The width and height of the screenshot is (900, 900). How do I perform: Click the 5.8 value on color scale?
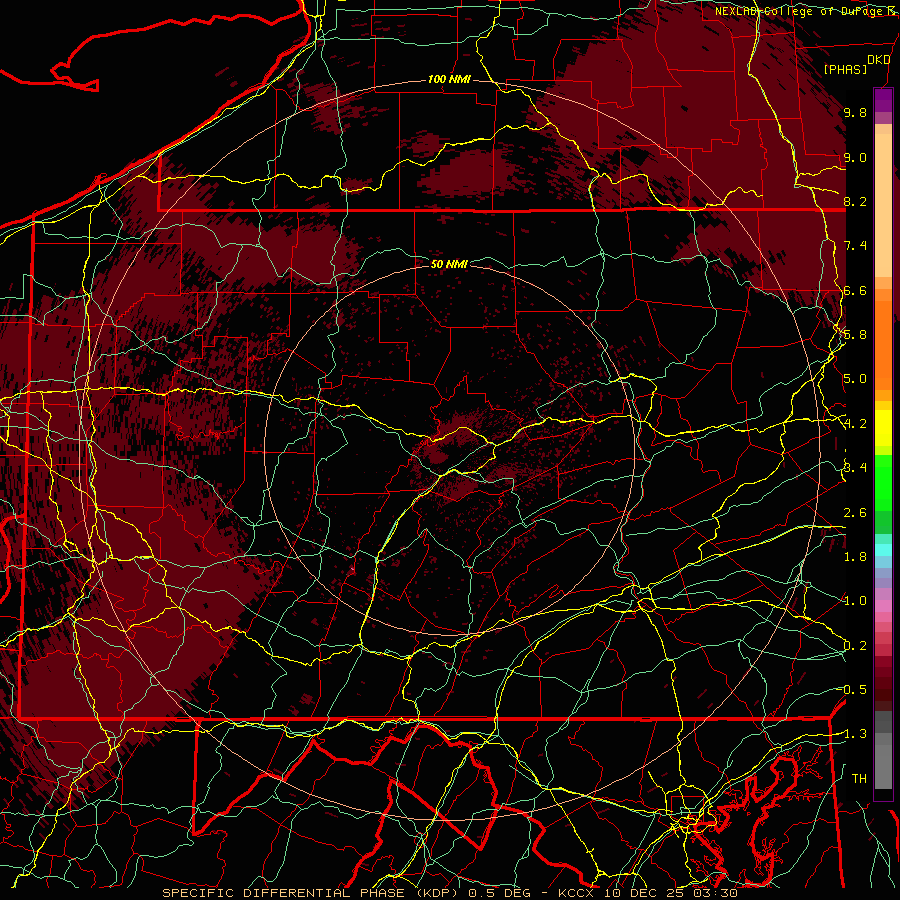click(855, 335)
